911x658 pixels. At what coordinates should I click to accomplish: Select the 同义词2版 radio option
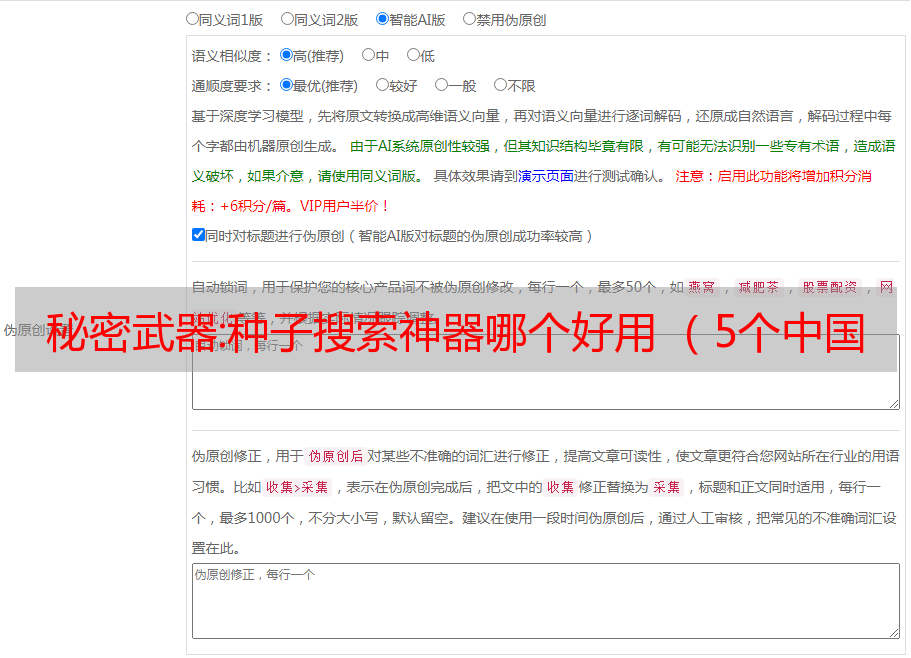(x=287, y=19)
